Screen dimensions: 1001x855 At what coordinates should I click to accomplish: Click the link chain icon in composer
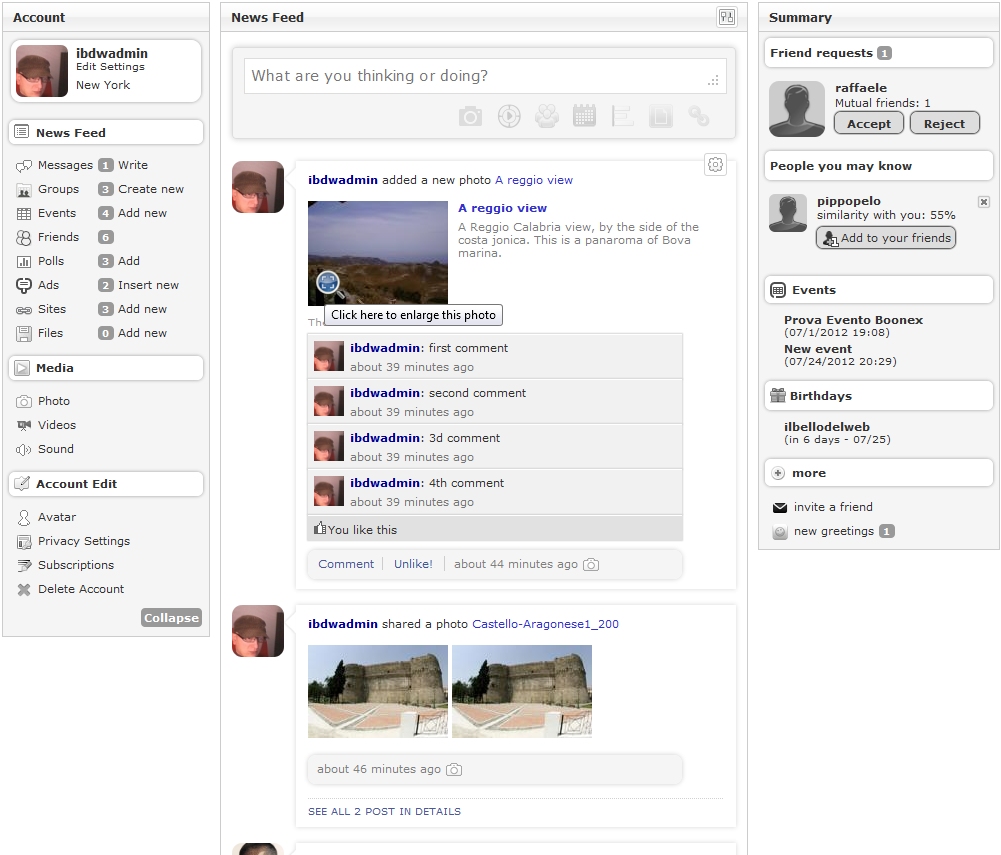point(698,117)
